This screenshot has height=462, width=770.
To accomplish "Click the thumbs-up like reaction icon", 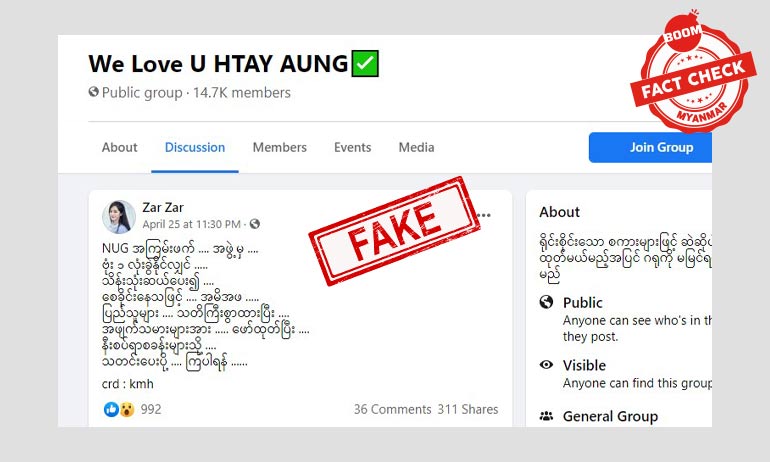I will pyautogui.click(x=111, y=409).
